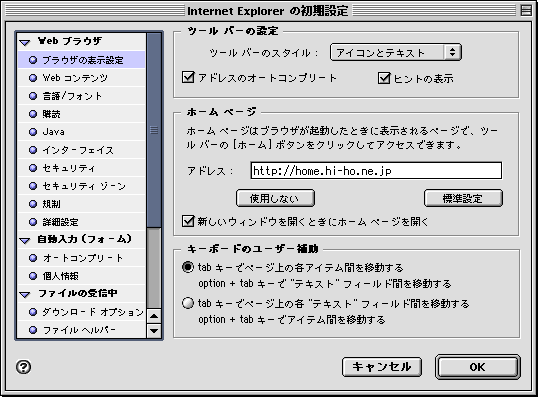This screenshot has width=538, height=397.
Task: Select Web コンテンツ in the sidebar
Action: click(x=82, y=78)
